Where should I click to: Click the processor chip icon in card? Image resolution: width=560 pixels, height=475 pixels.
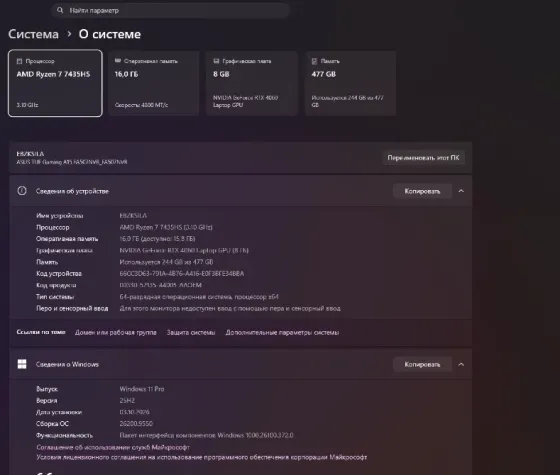click(x=19, y=61)
